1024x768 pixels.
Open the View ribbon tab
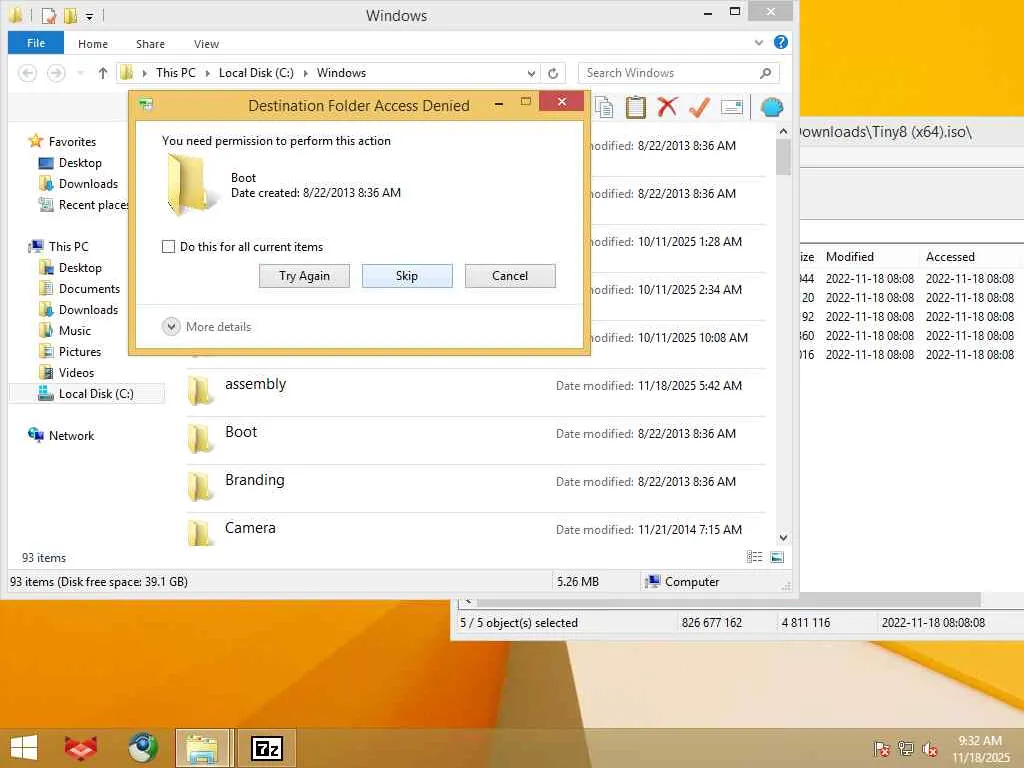coord(206,44)
